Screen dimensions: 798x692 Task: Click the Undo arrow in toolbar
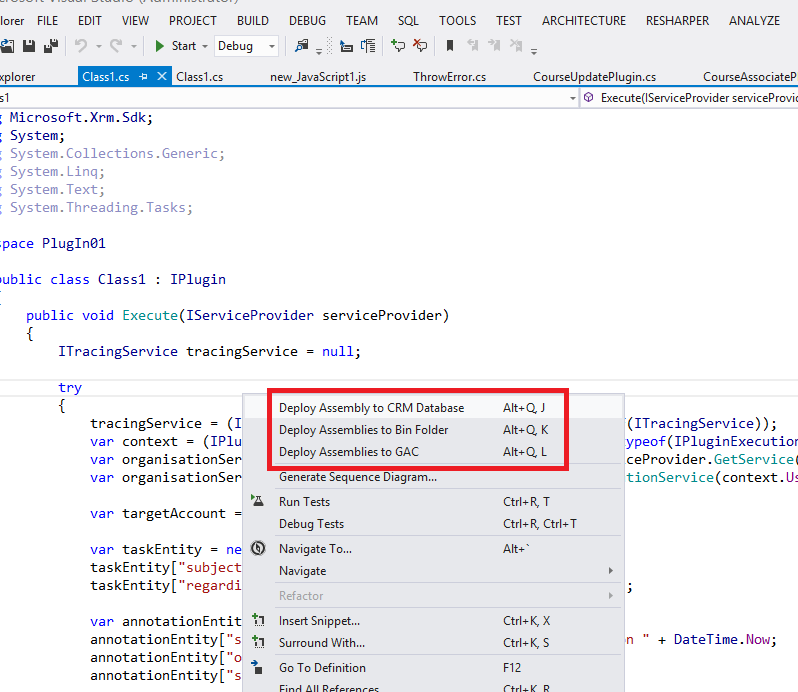pos(80,46)
